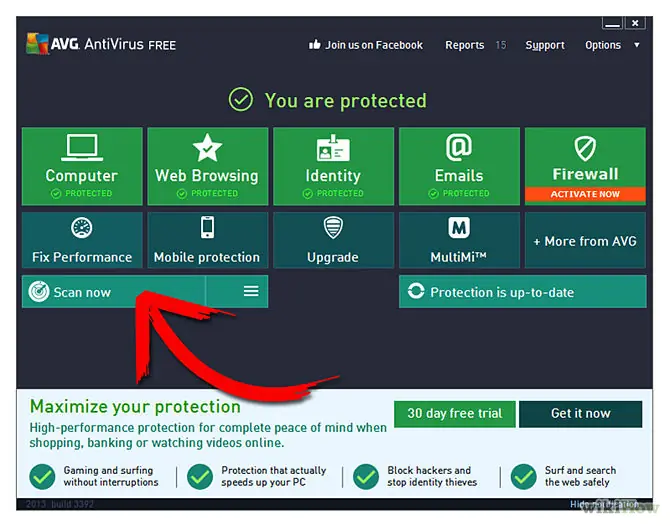
Task: Open the Identity badge icon
Action: pos(333,148)
